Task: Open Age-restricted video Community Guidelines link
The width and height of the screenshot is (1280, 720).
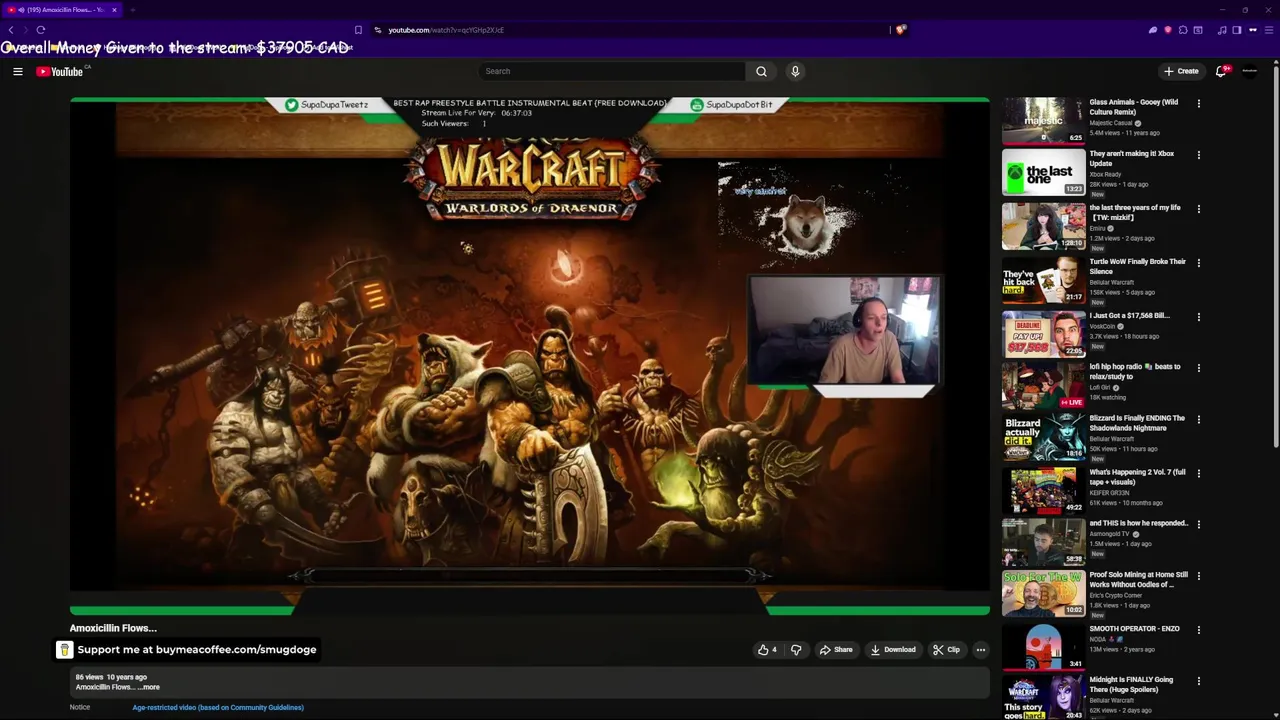Action: coord(218,707)
